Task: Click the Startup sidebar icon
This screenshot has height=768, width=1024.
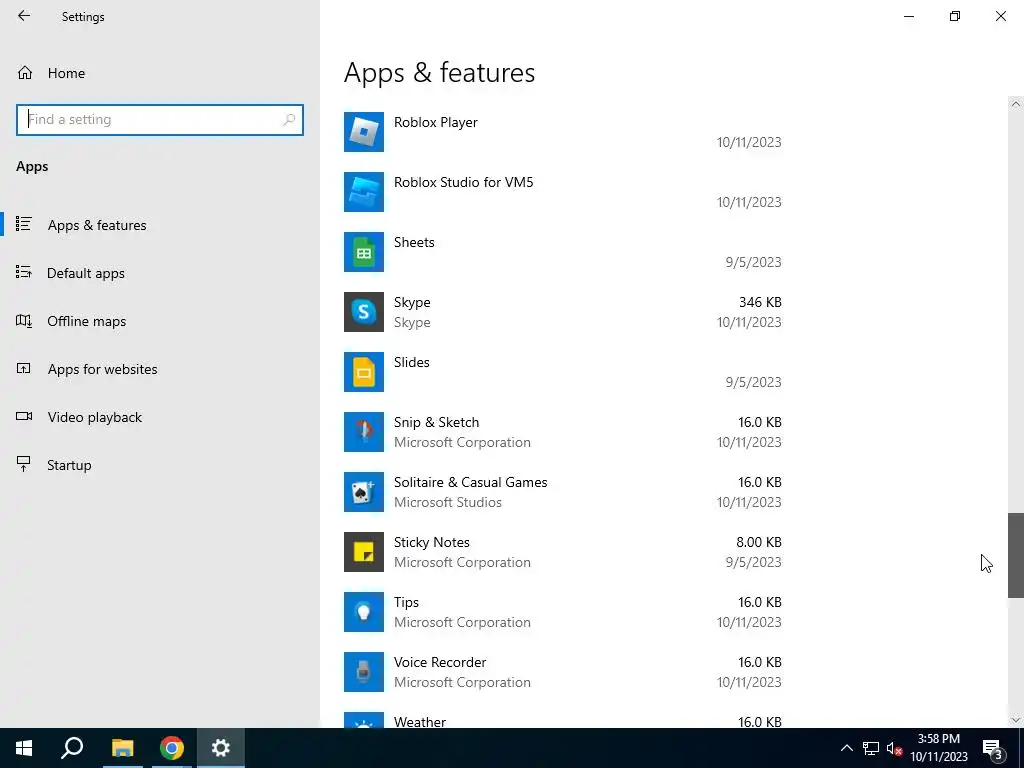Action: click(24, 464)
